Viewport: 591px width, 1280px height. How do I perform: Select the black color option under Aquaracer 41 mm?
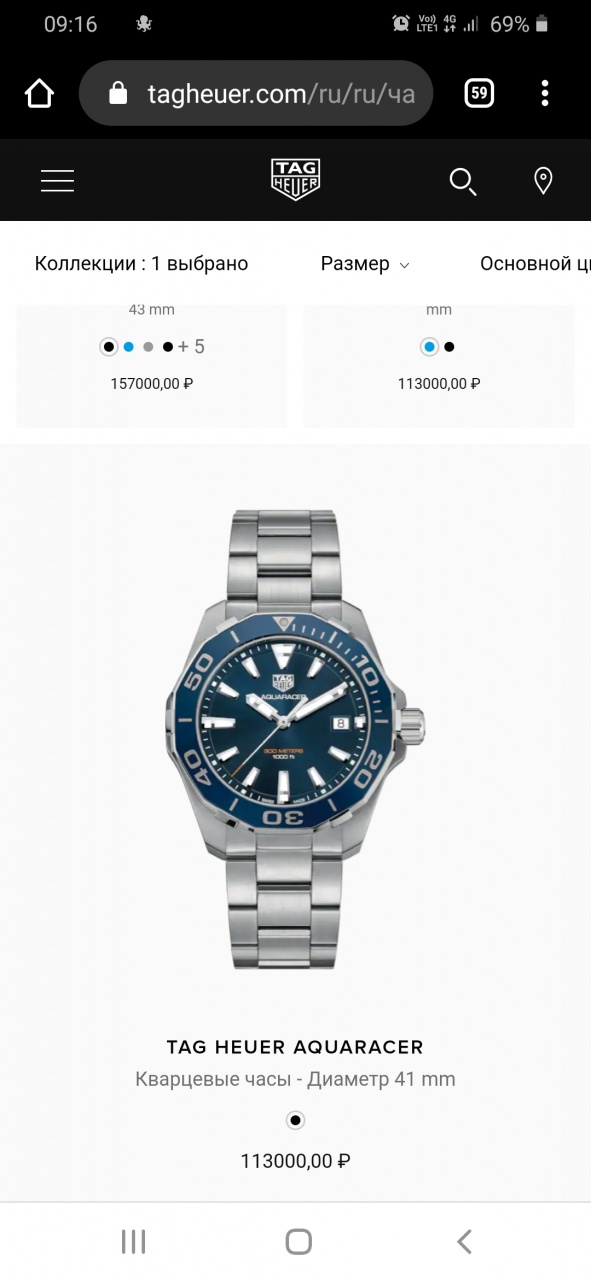click(295, 1120)
